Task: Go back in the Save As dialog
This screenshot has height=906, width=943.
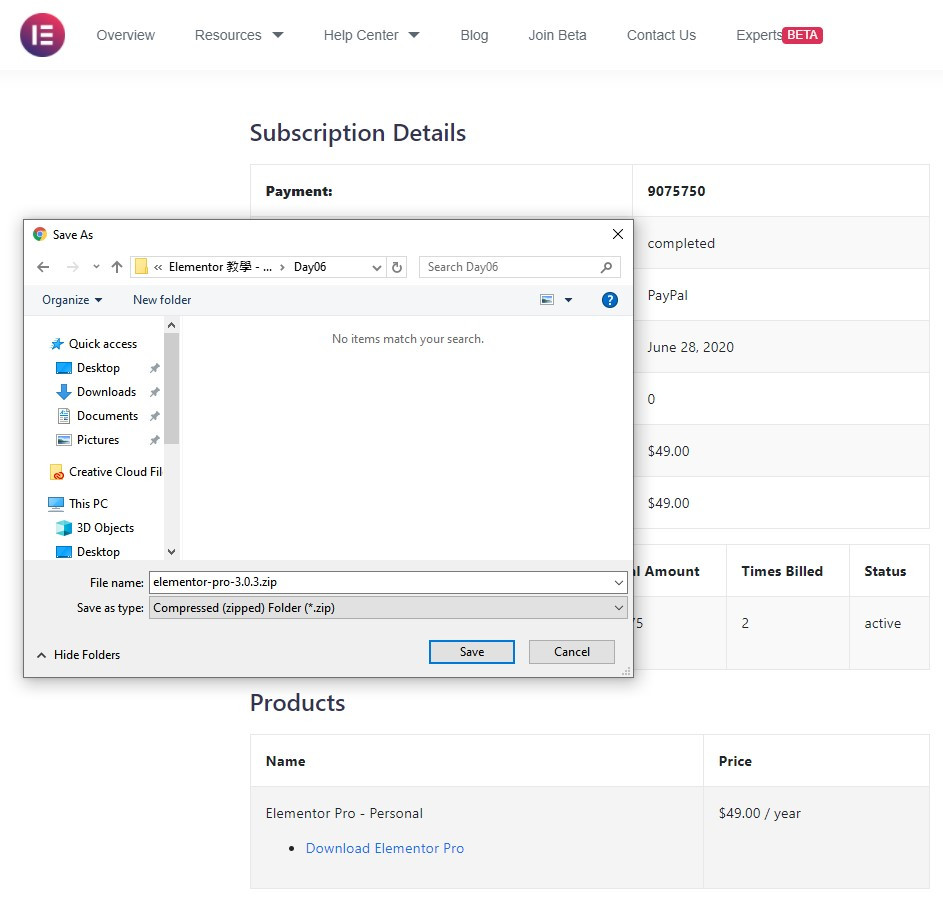Action: click(43, 267)
